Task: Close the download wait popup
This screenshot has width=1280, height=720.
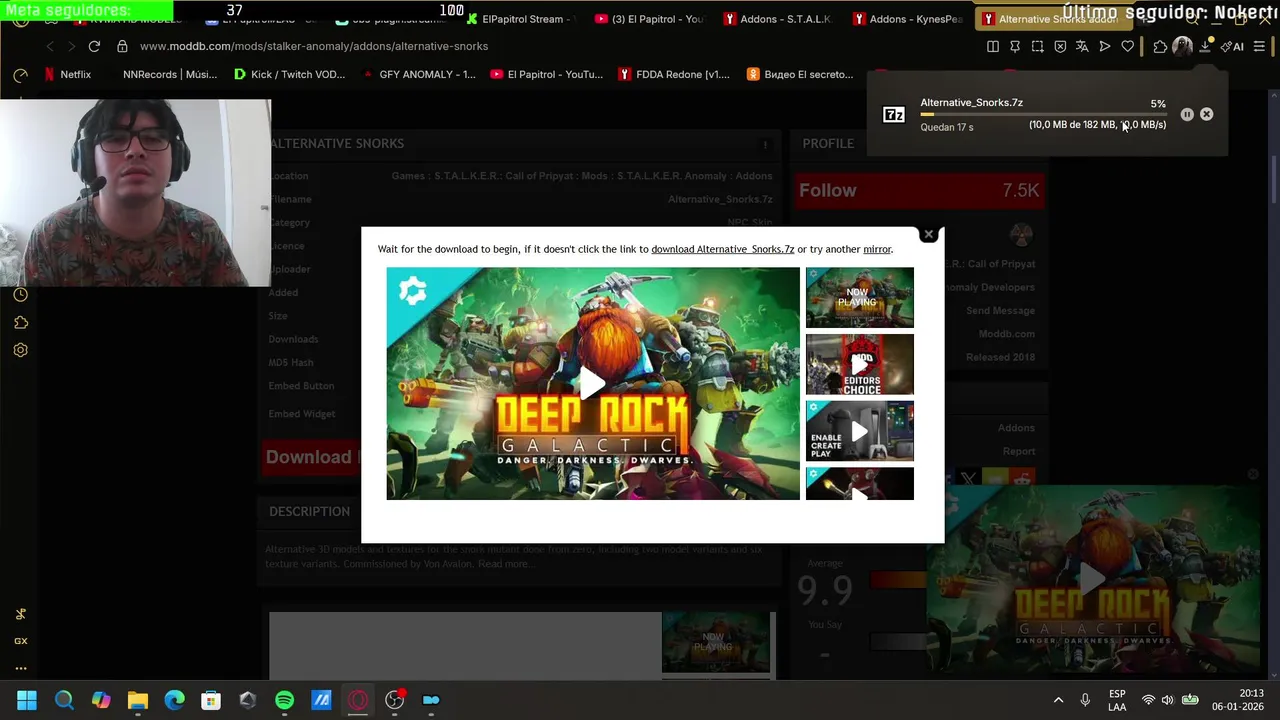Action: (928, 234)
